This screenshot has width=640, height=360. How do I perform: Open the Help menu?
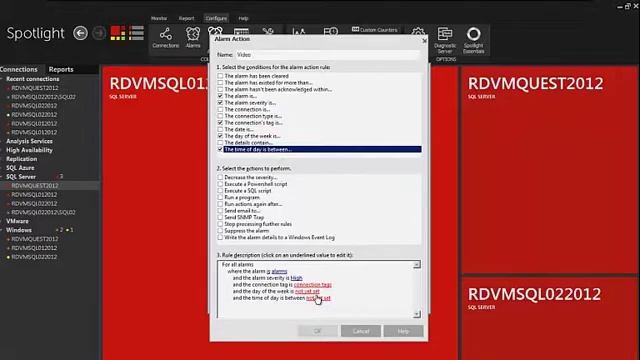point(243,18)
